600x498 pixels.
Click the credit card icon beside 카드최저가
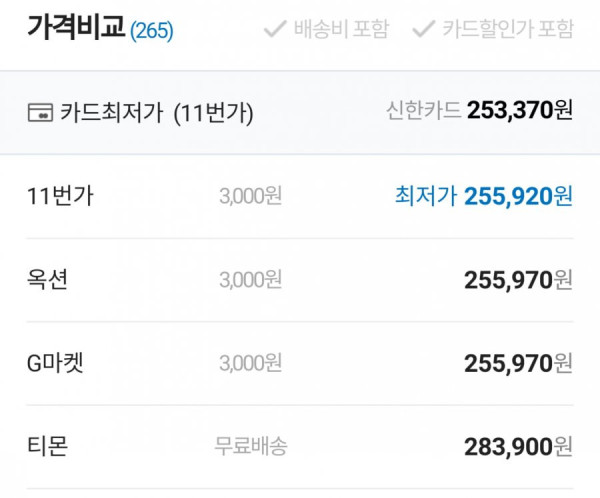click(40, 113)
